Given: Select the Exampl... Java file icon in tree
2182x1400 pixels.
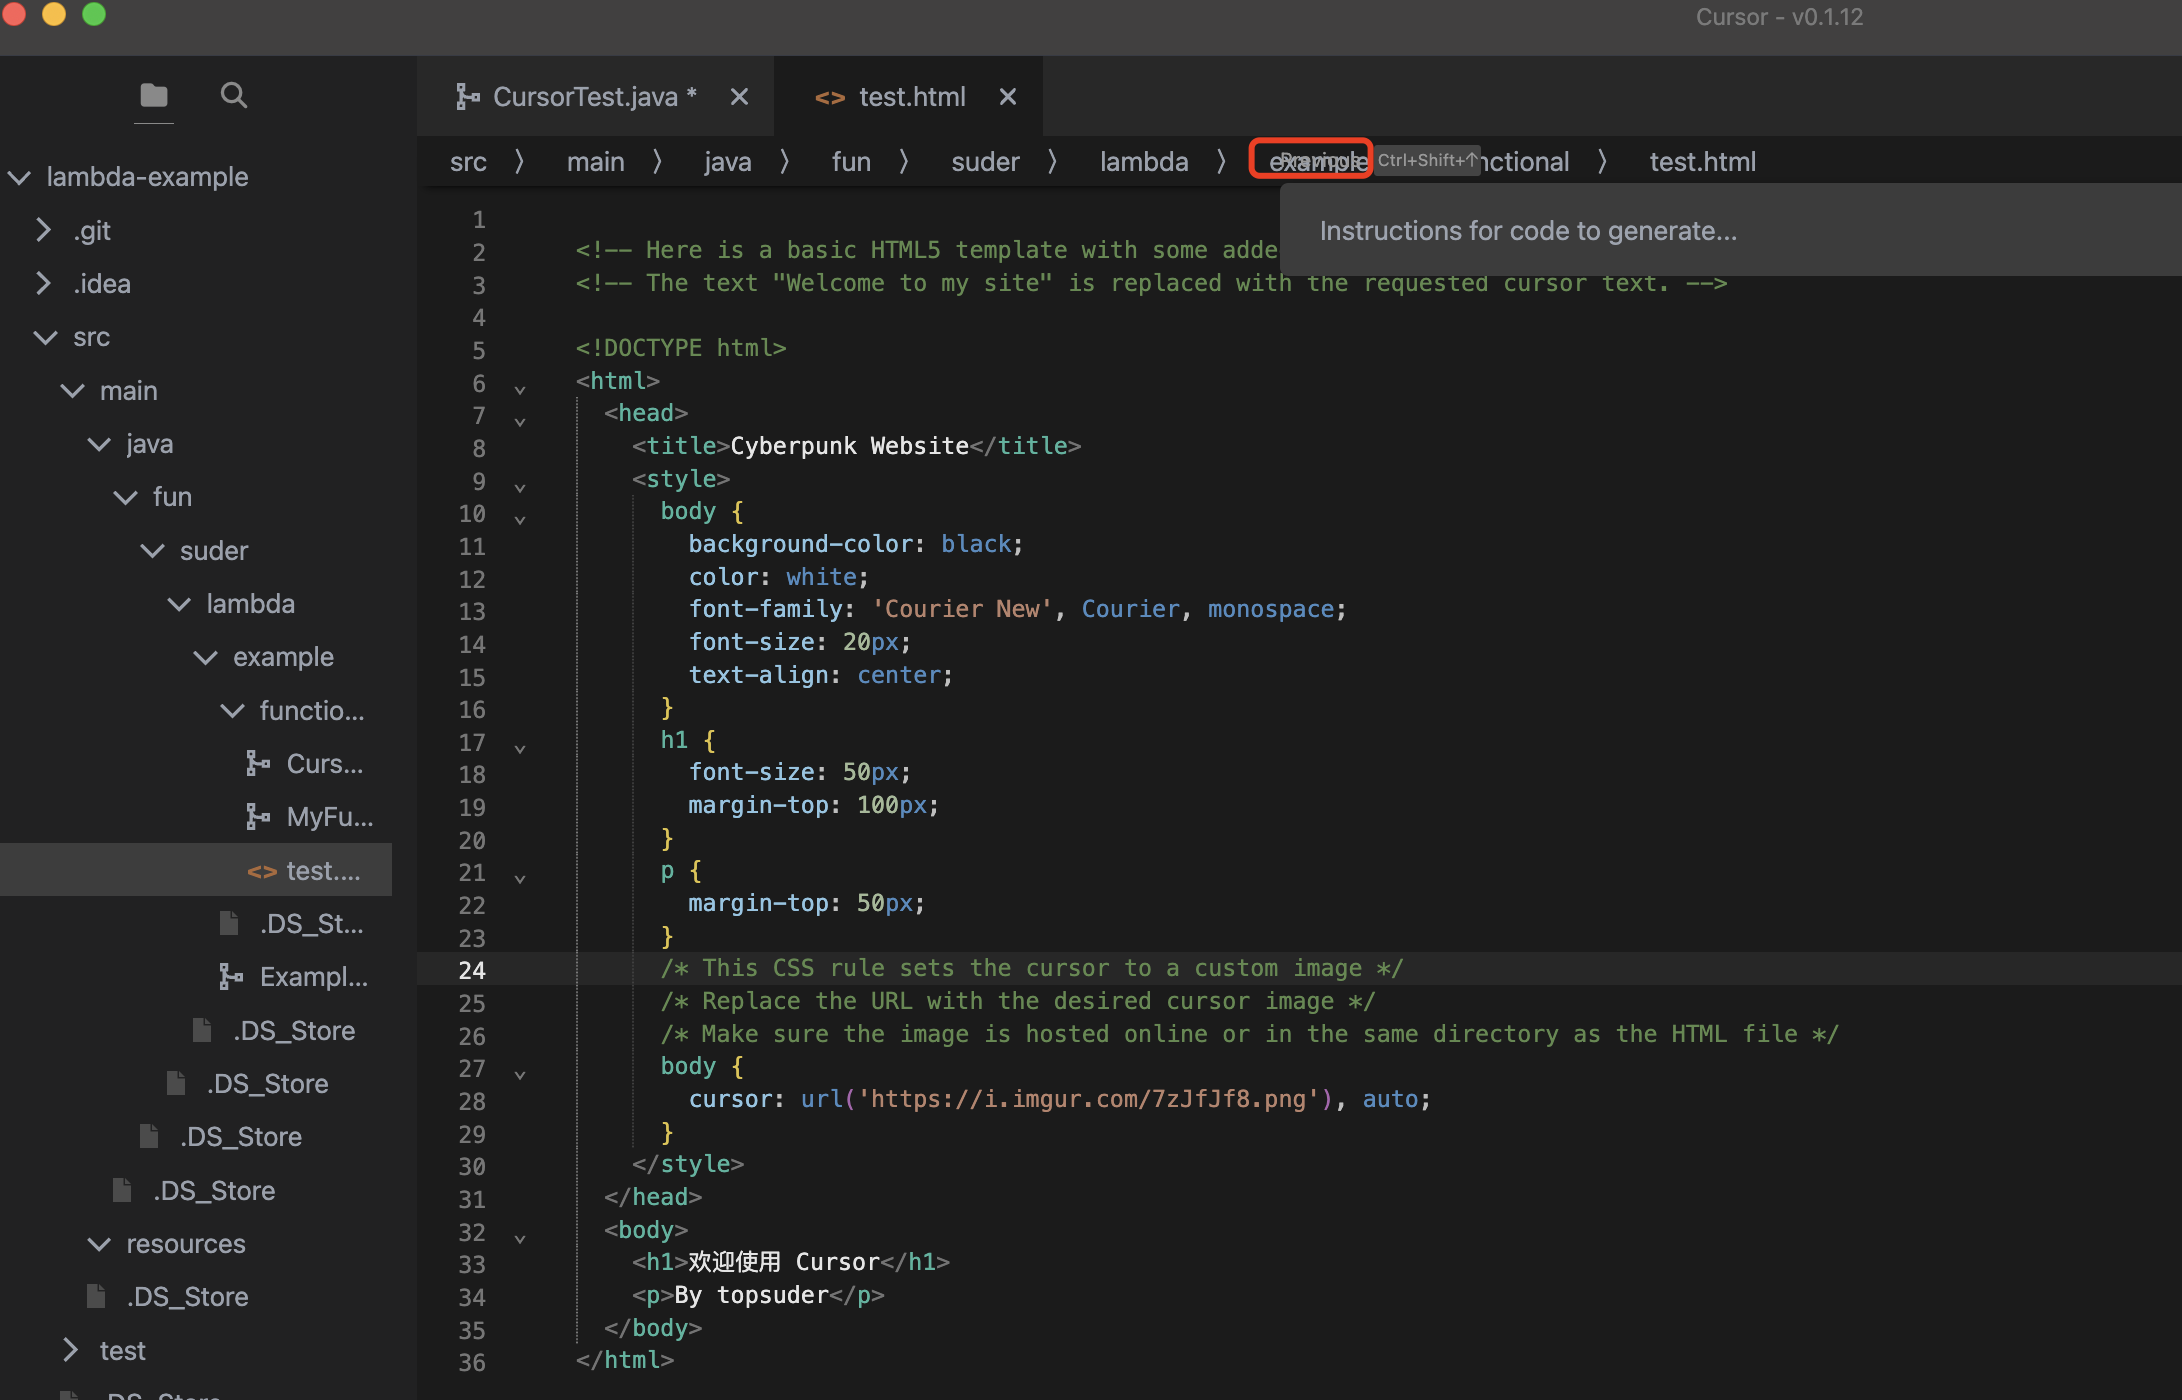Looking at the screenshot, I should [x=231, y=976].
